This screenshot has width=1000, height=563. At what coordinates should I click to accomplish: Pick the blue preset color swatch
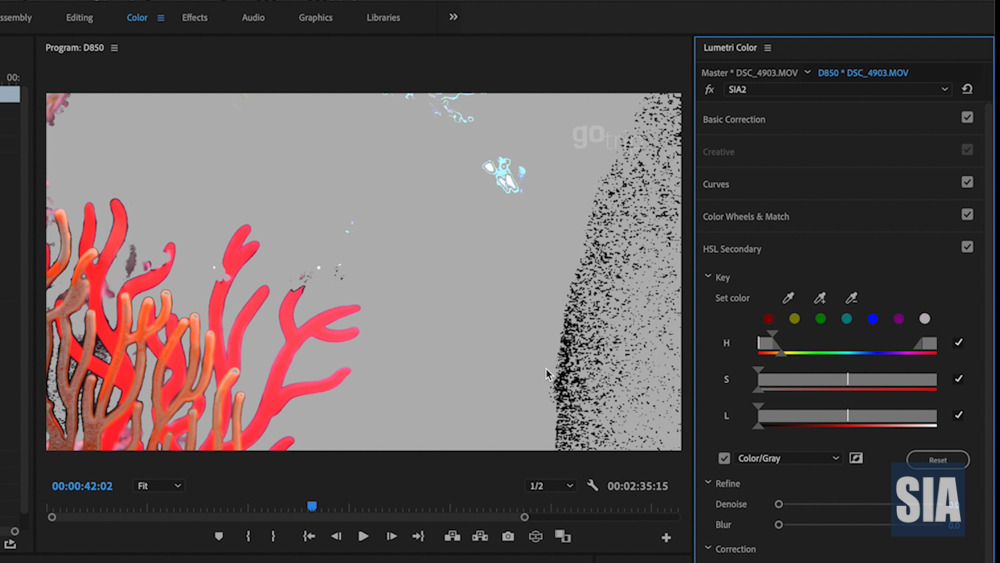[x=872, y=318]
